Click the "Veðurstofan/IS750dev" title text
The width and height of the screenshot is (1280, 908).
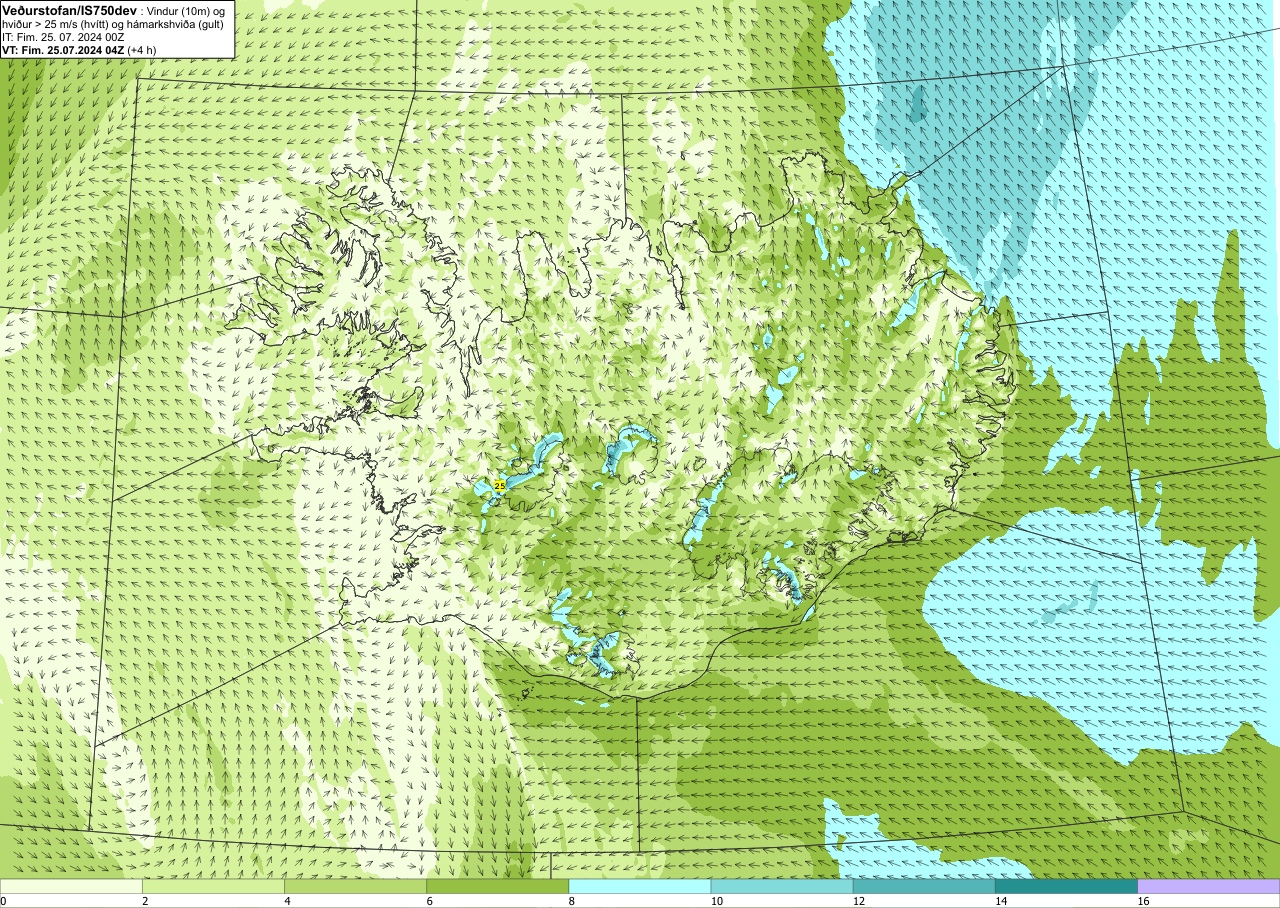(x=69, y=10)
